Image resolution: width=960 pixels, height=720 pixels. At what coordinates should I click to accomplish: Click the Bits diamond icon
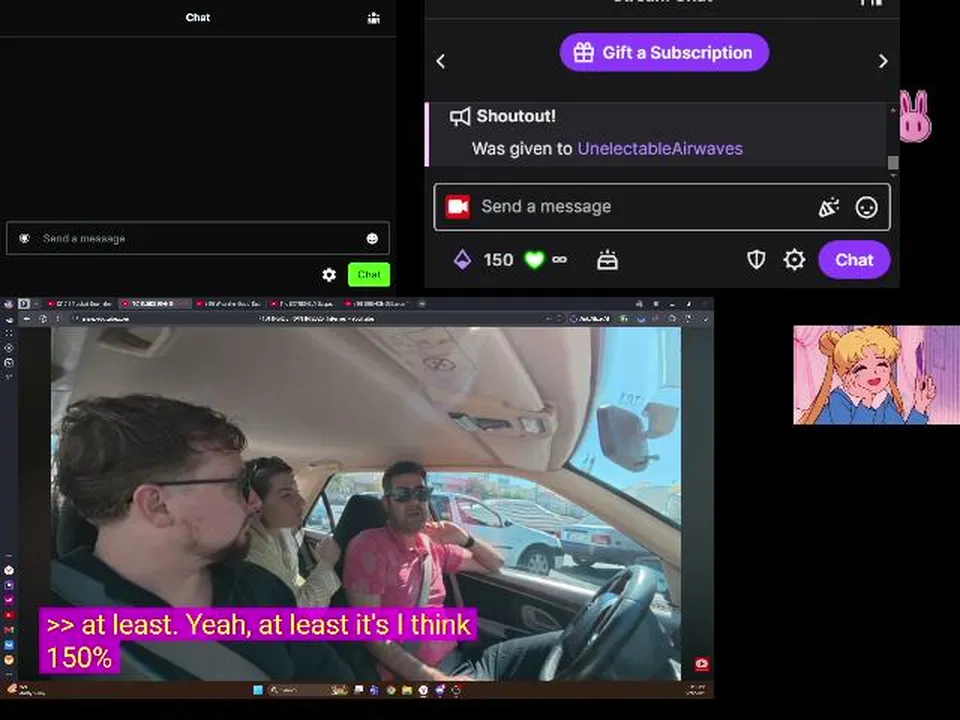(463, 260)
